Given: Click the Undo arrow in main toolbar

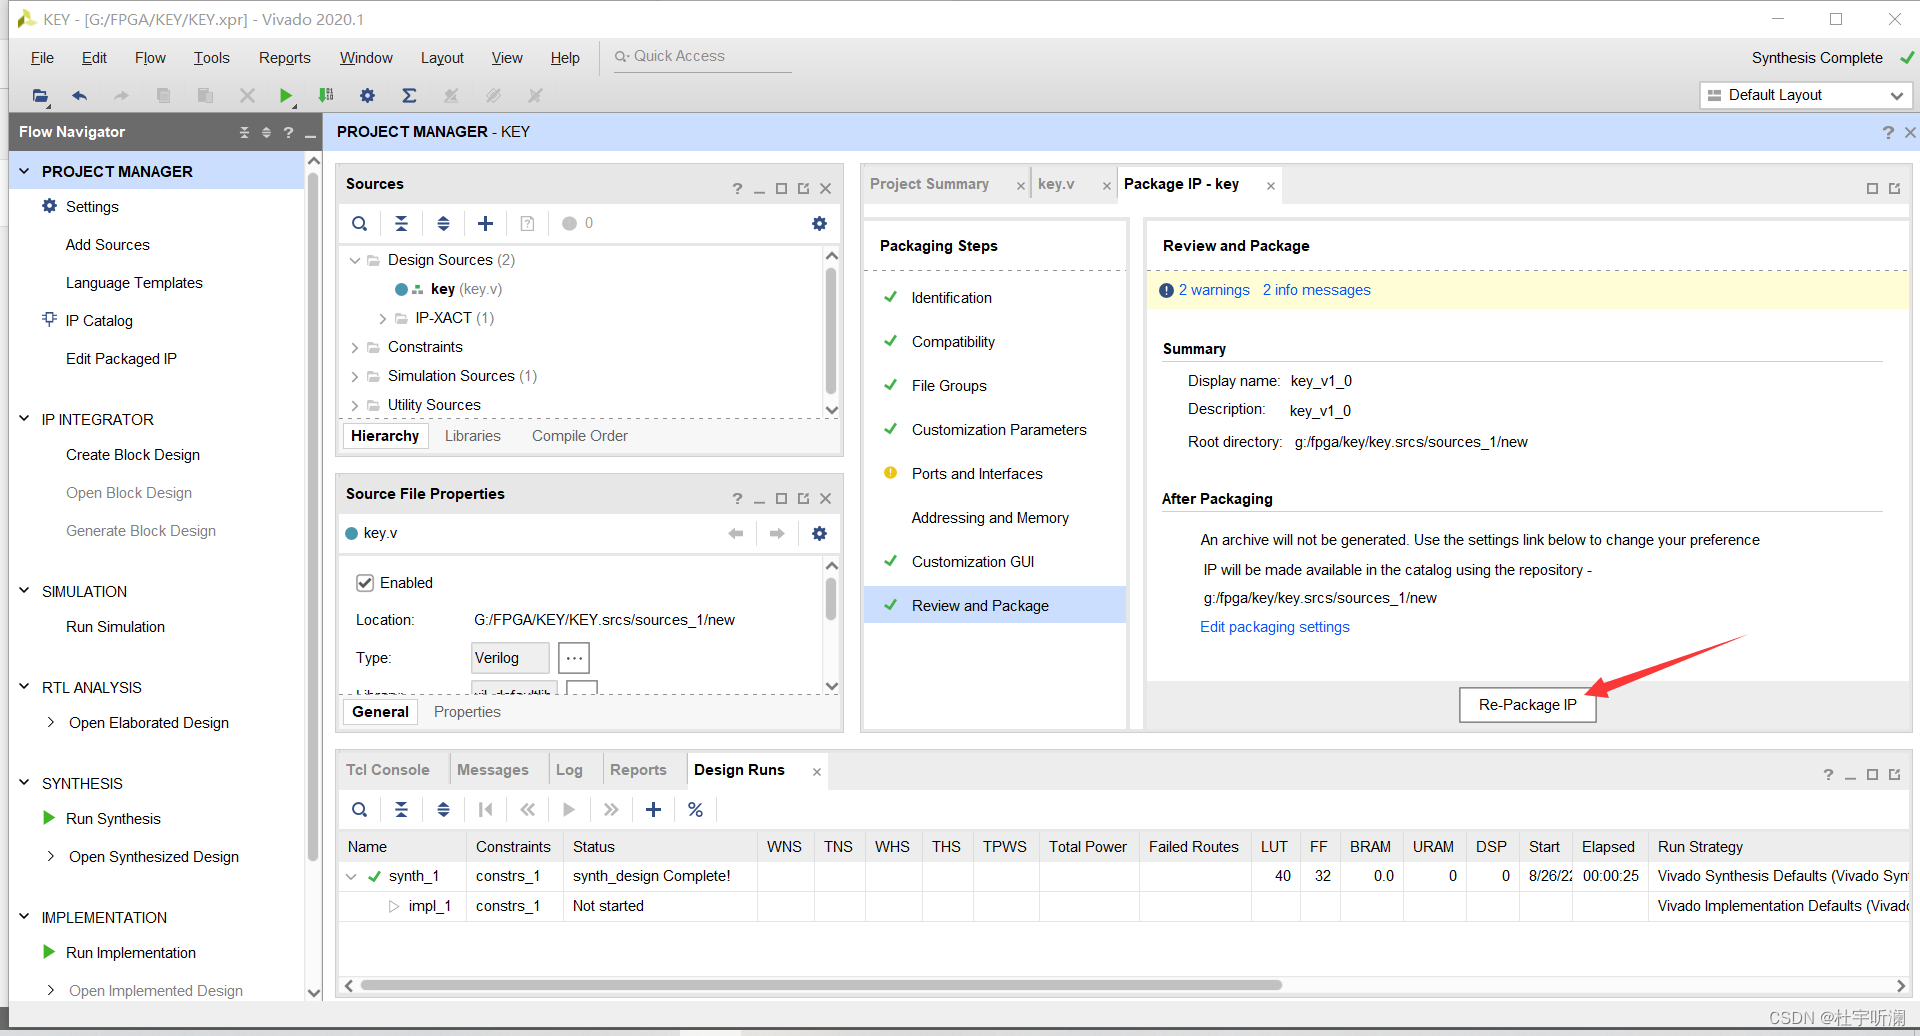Looking at the screenshot, I should tap(80, 96).
